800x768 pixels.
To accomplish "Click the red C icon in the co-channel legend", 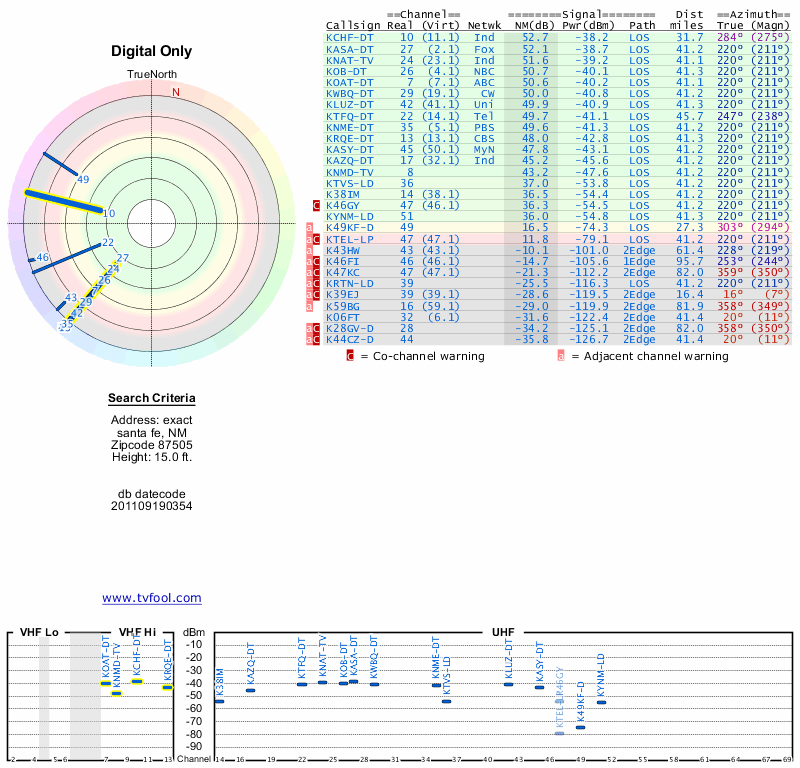I will [350, 355].
